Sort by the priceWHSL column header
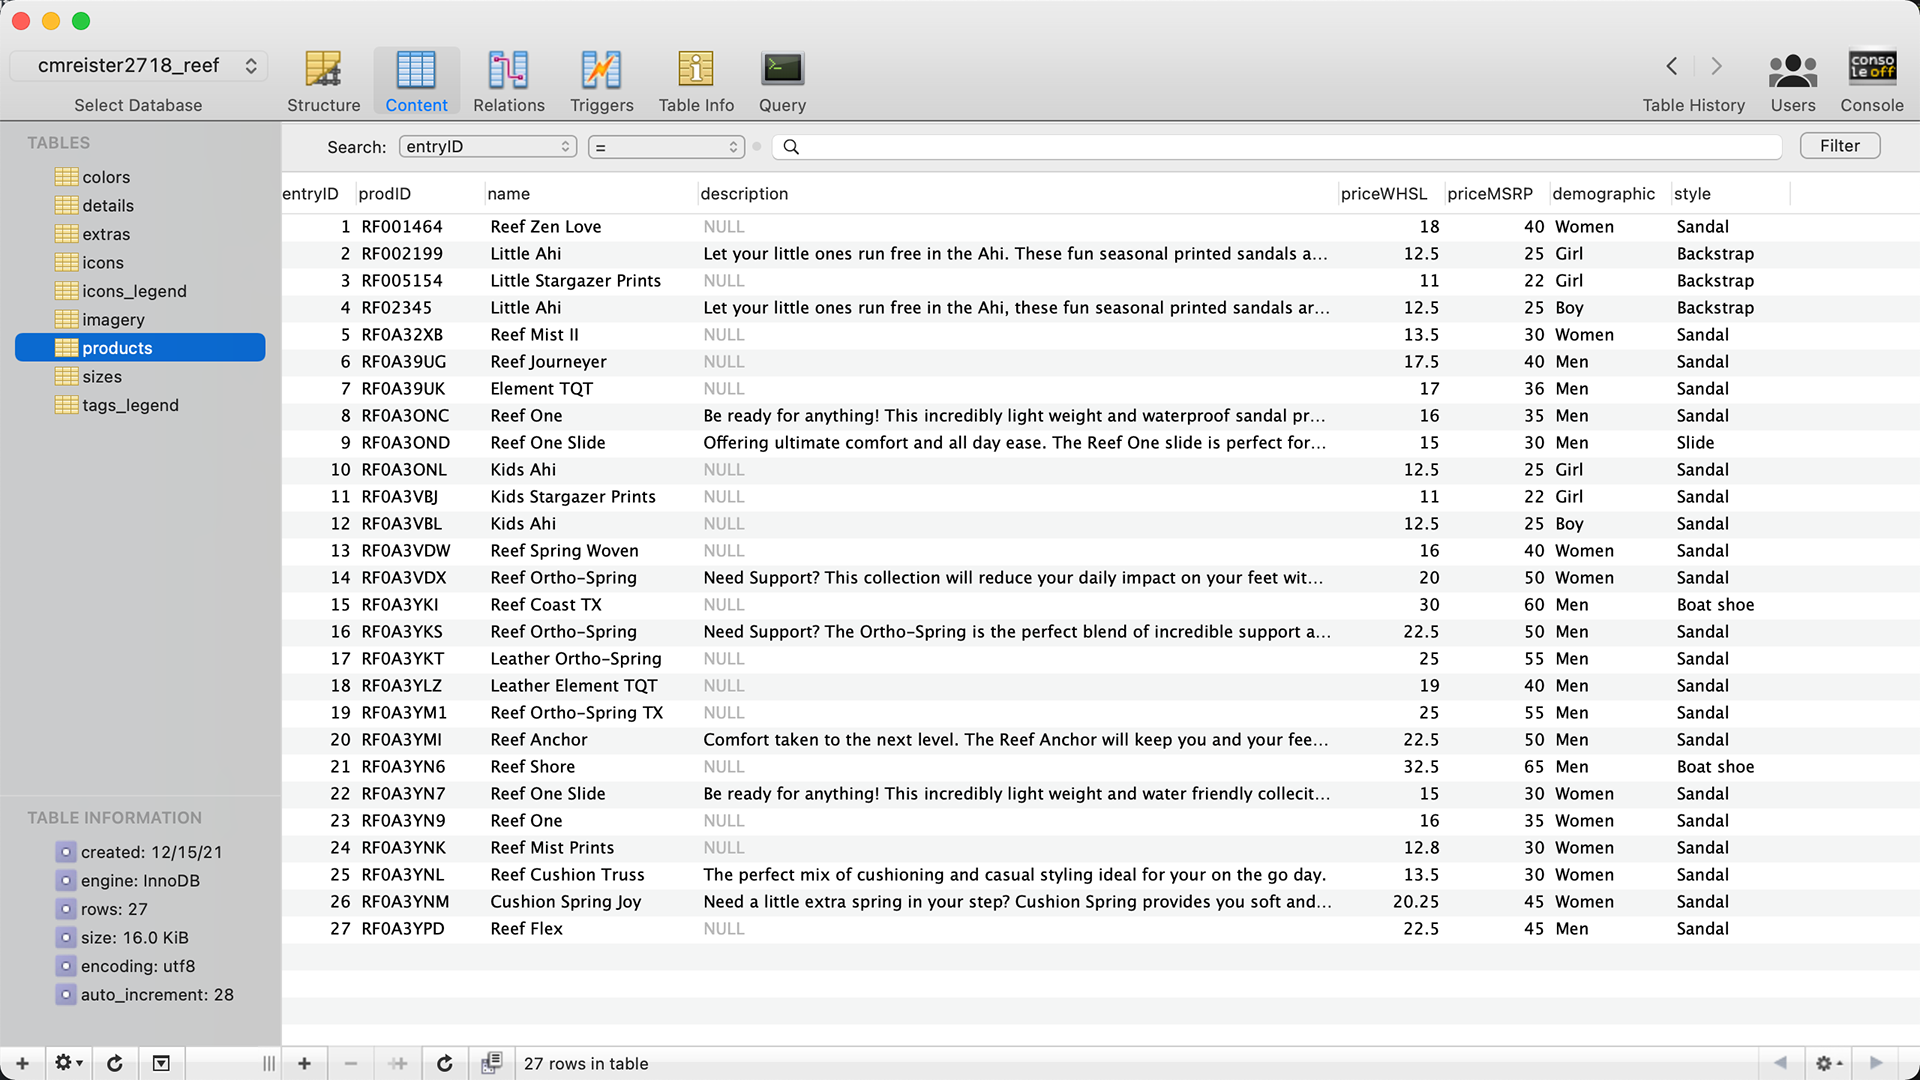The width and height of the screenshot is (1920, 1080). pyautogui.click(x=1391, y=194)
